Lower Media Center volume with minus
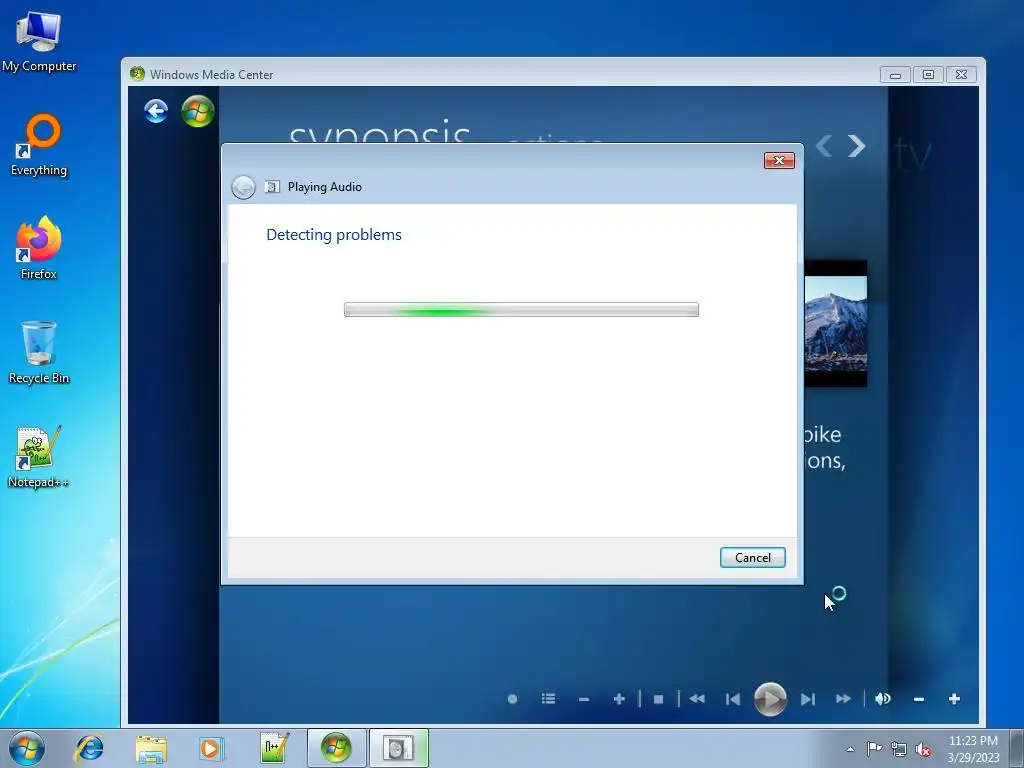The width and height of the screenshot is (1024, 768). pos(919,699)
